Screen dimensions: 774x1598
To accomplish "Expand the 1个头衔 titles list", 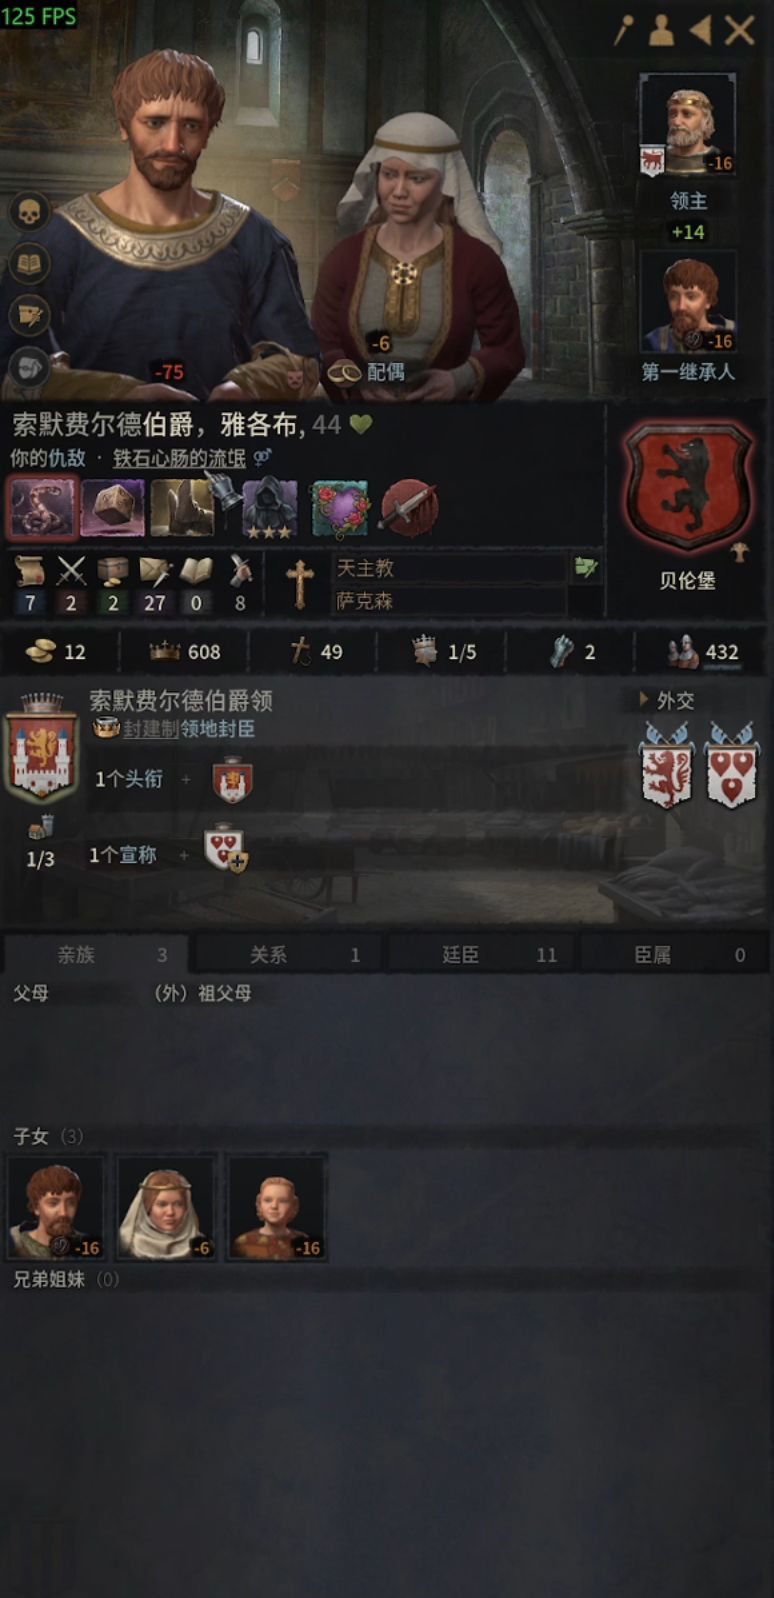I will pyautogui.click(x=129, y=779).
